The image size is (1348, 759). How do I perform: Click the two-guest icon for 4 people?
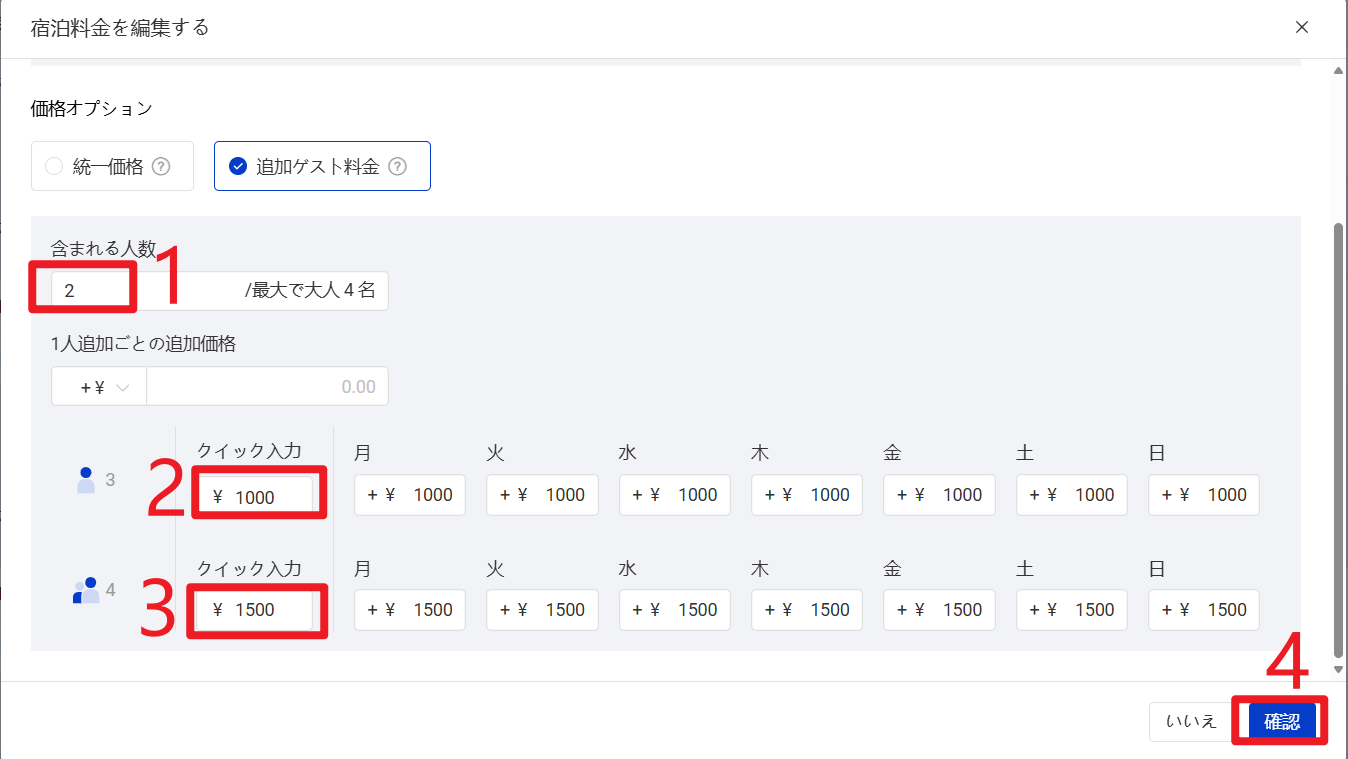point(86,591)
